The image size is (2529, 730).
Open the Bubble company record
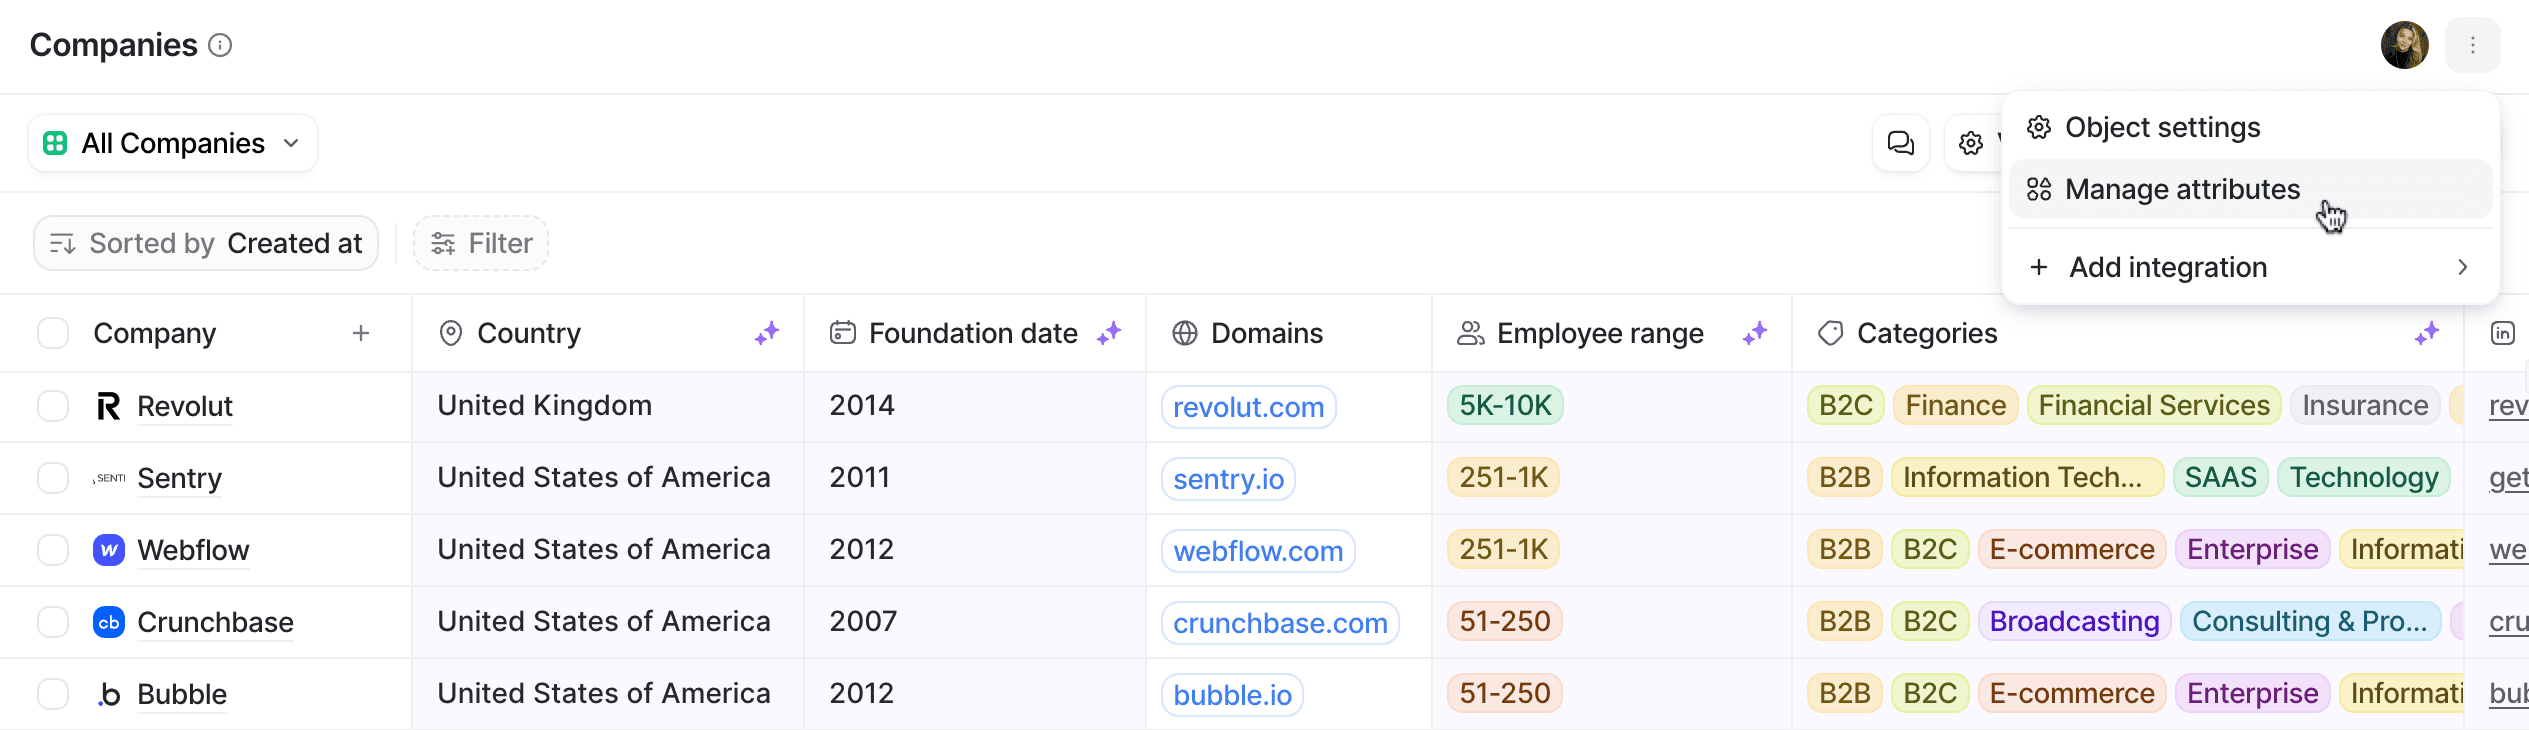pyautogui.click(x=182, y=694)
